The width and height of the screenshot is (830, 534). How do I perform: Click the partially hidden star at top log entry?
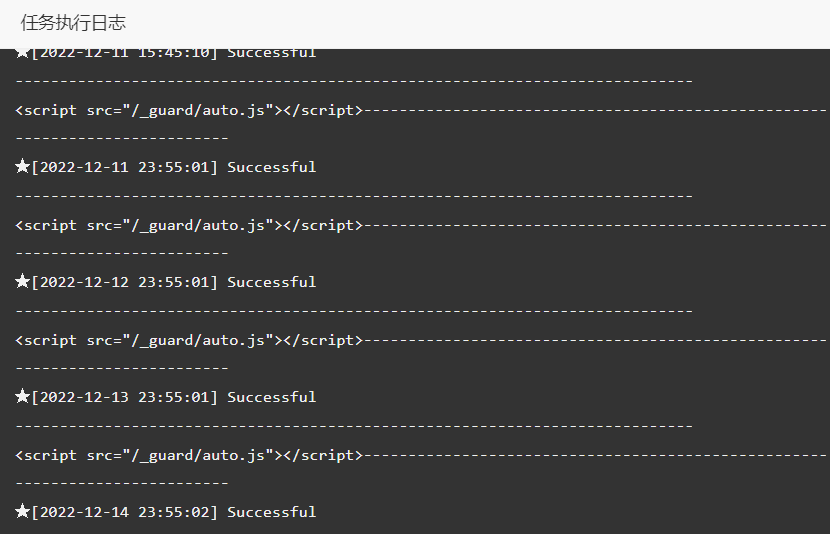[x=22, y=53]
